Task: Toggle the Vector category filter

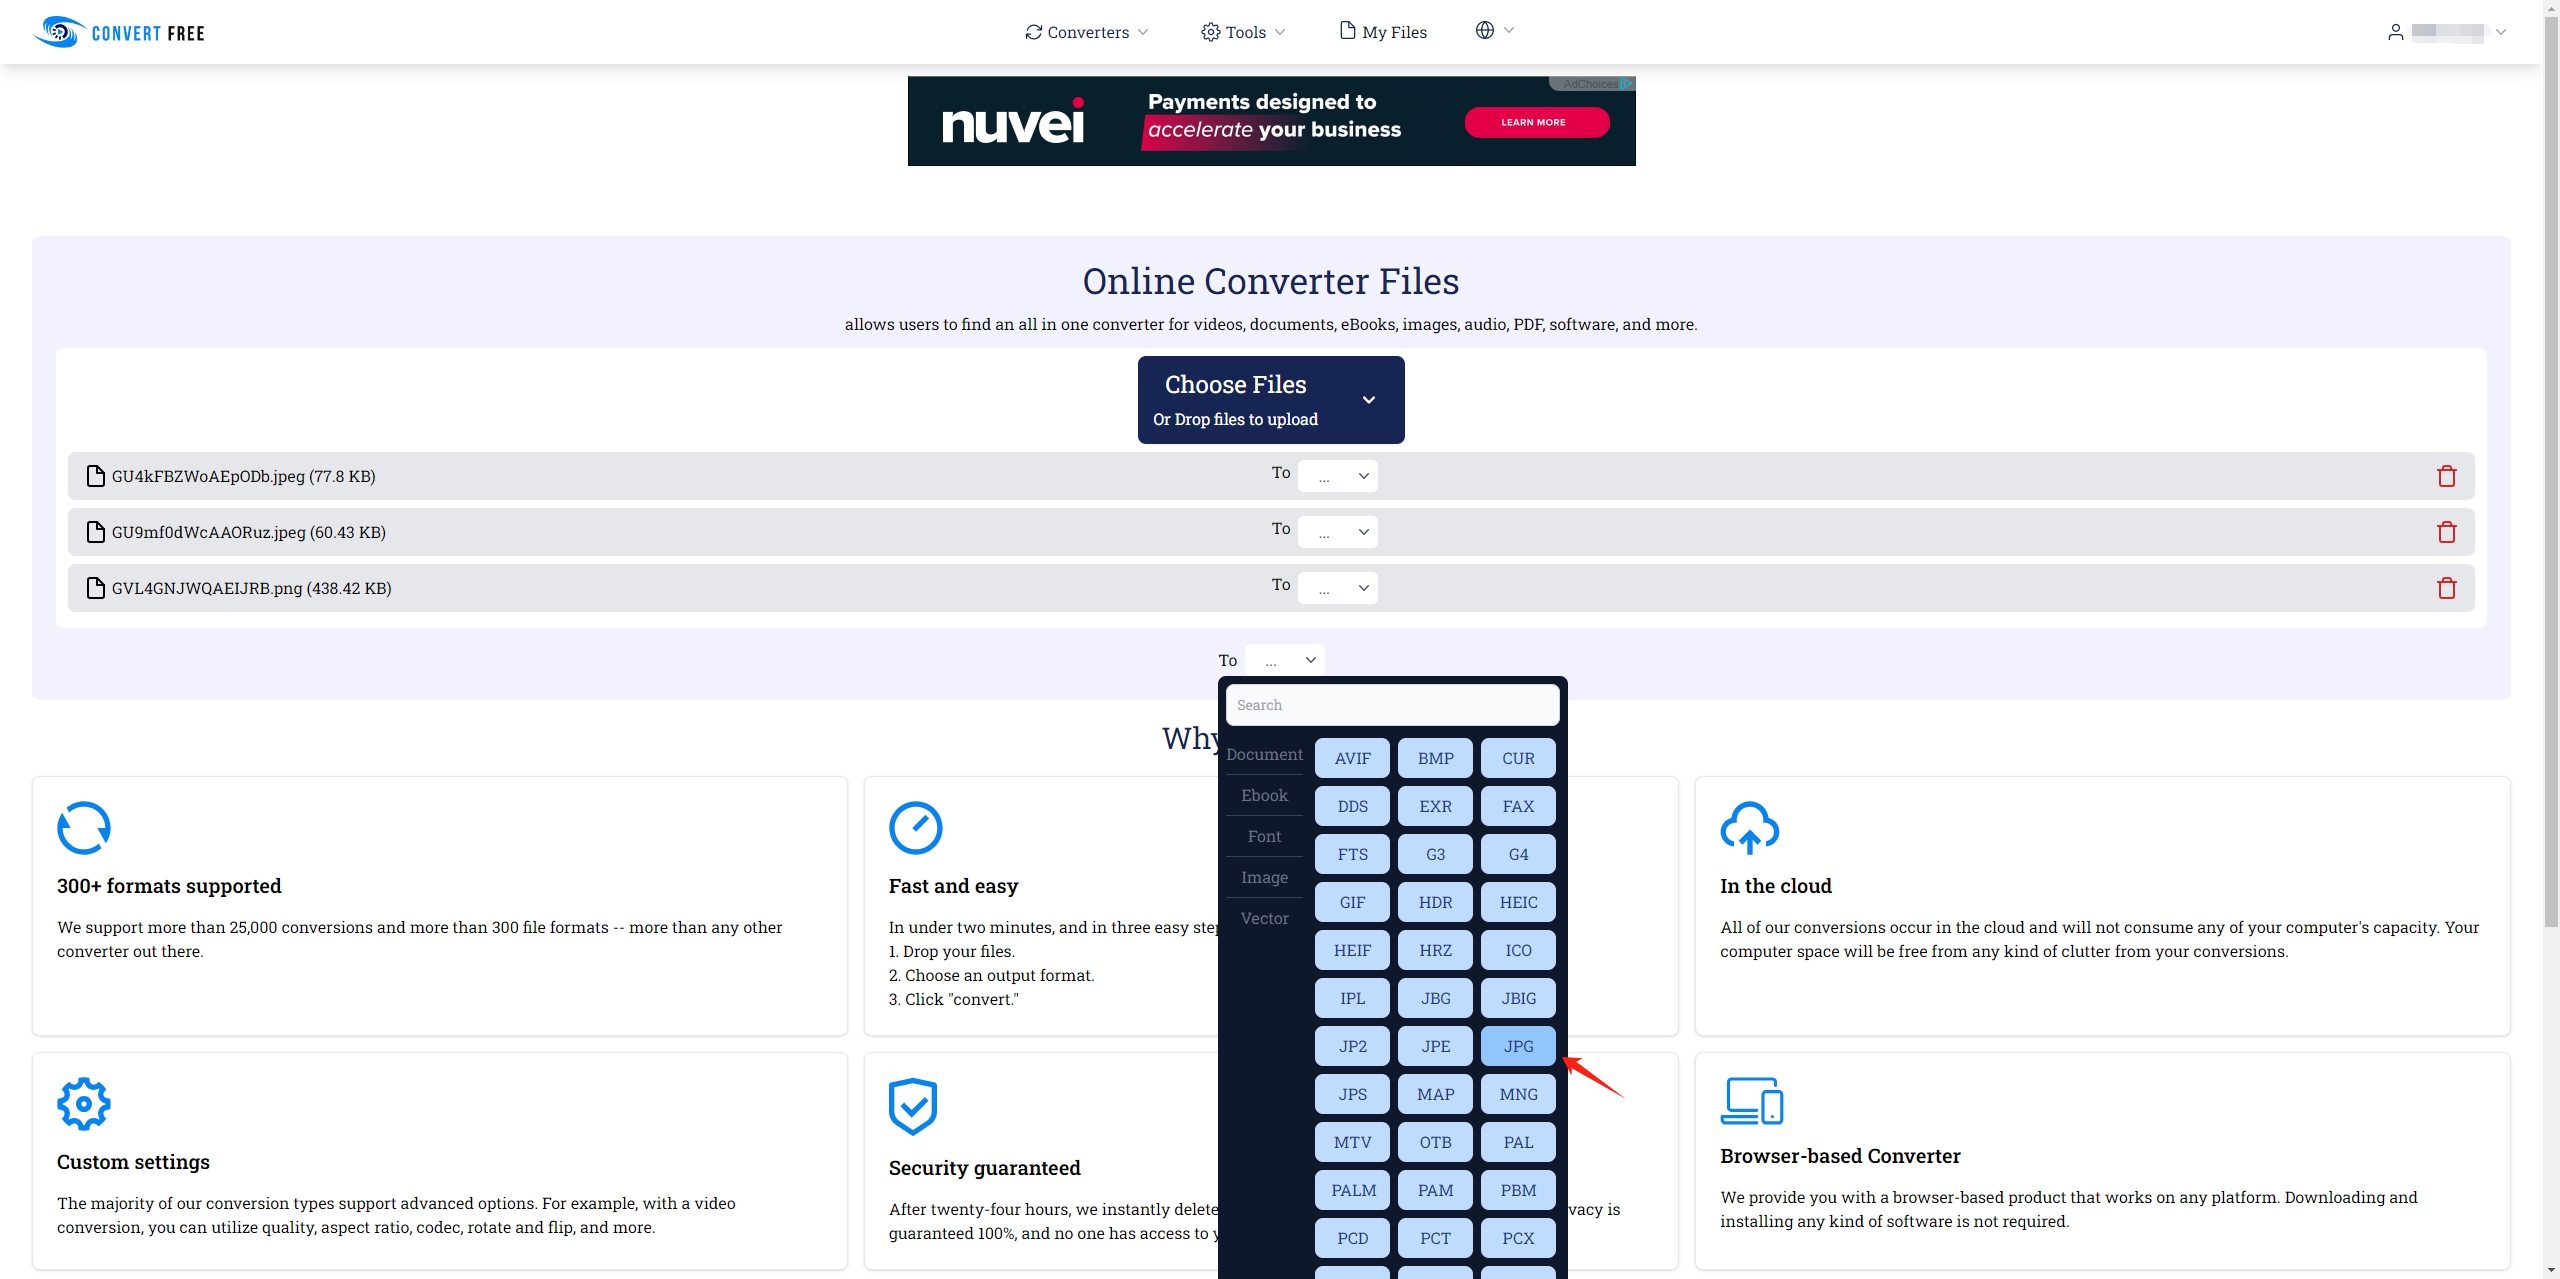Action: [x=1265, y=918]
